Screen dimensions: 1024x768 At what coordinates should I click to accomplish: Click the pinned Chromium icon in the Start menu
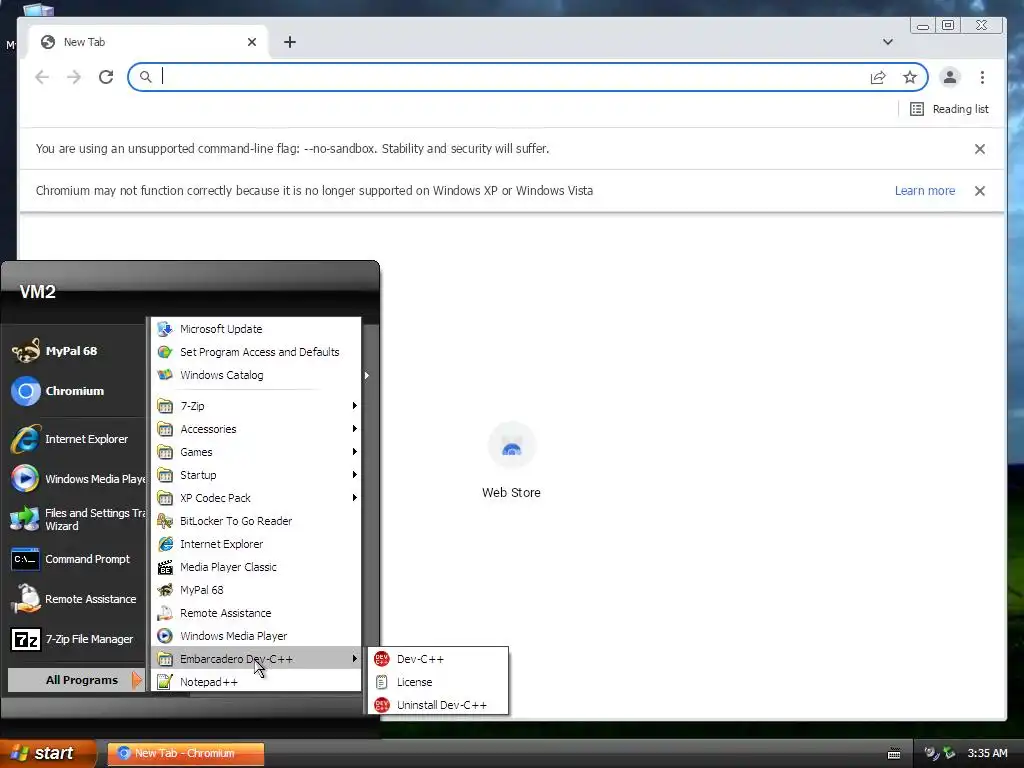(x=26, y=391)
